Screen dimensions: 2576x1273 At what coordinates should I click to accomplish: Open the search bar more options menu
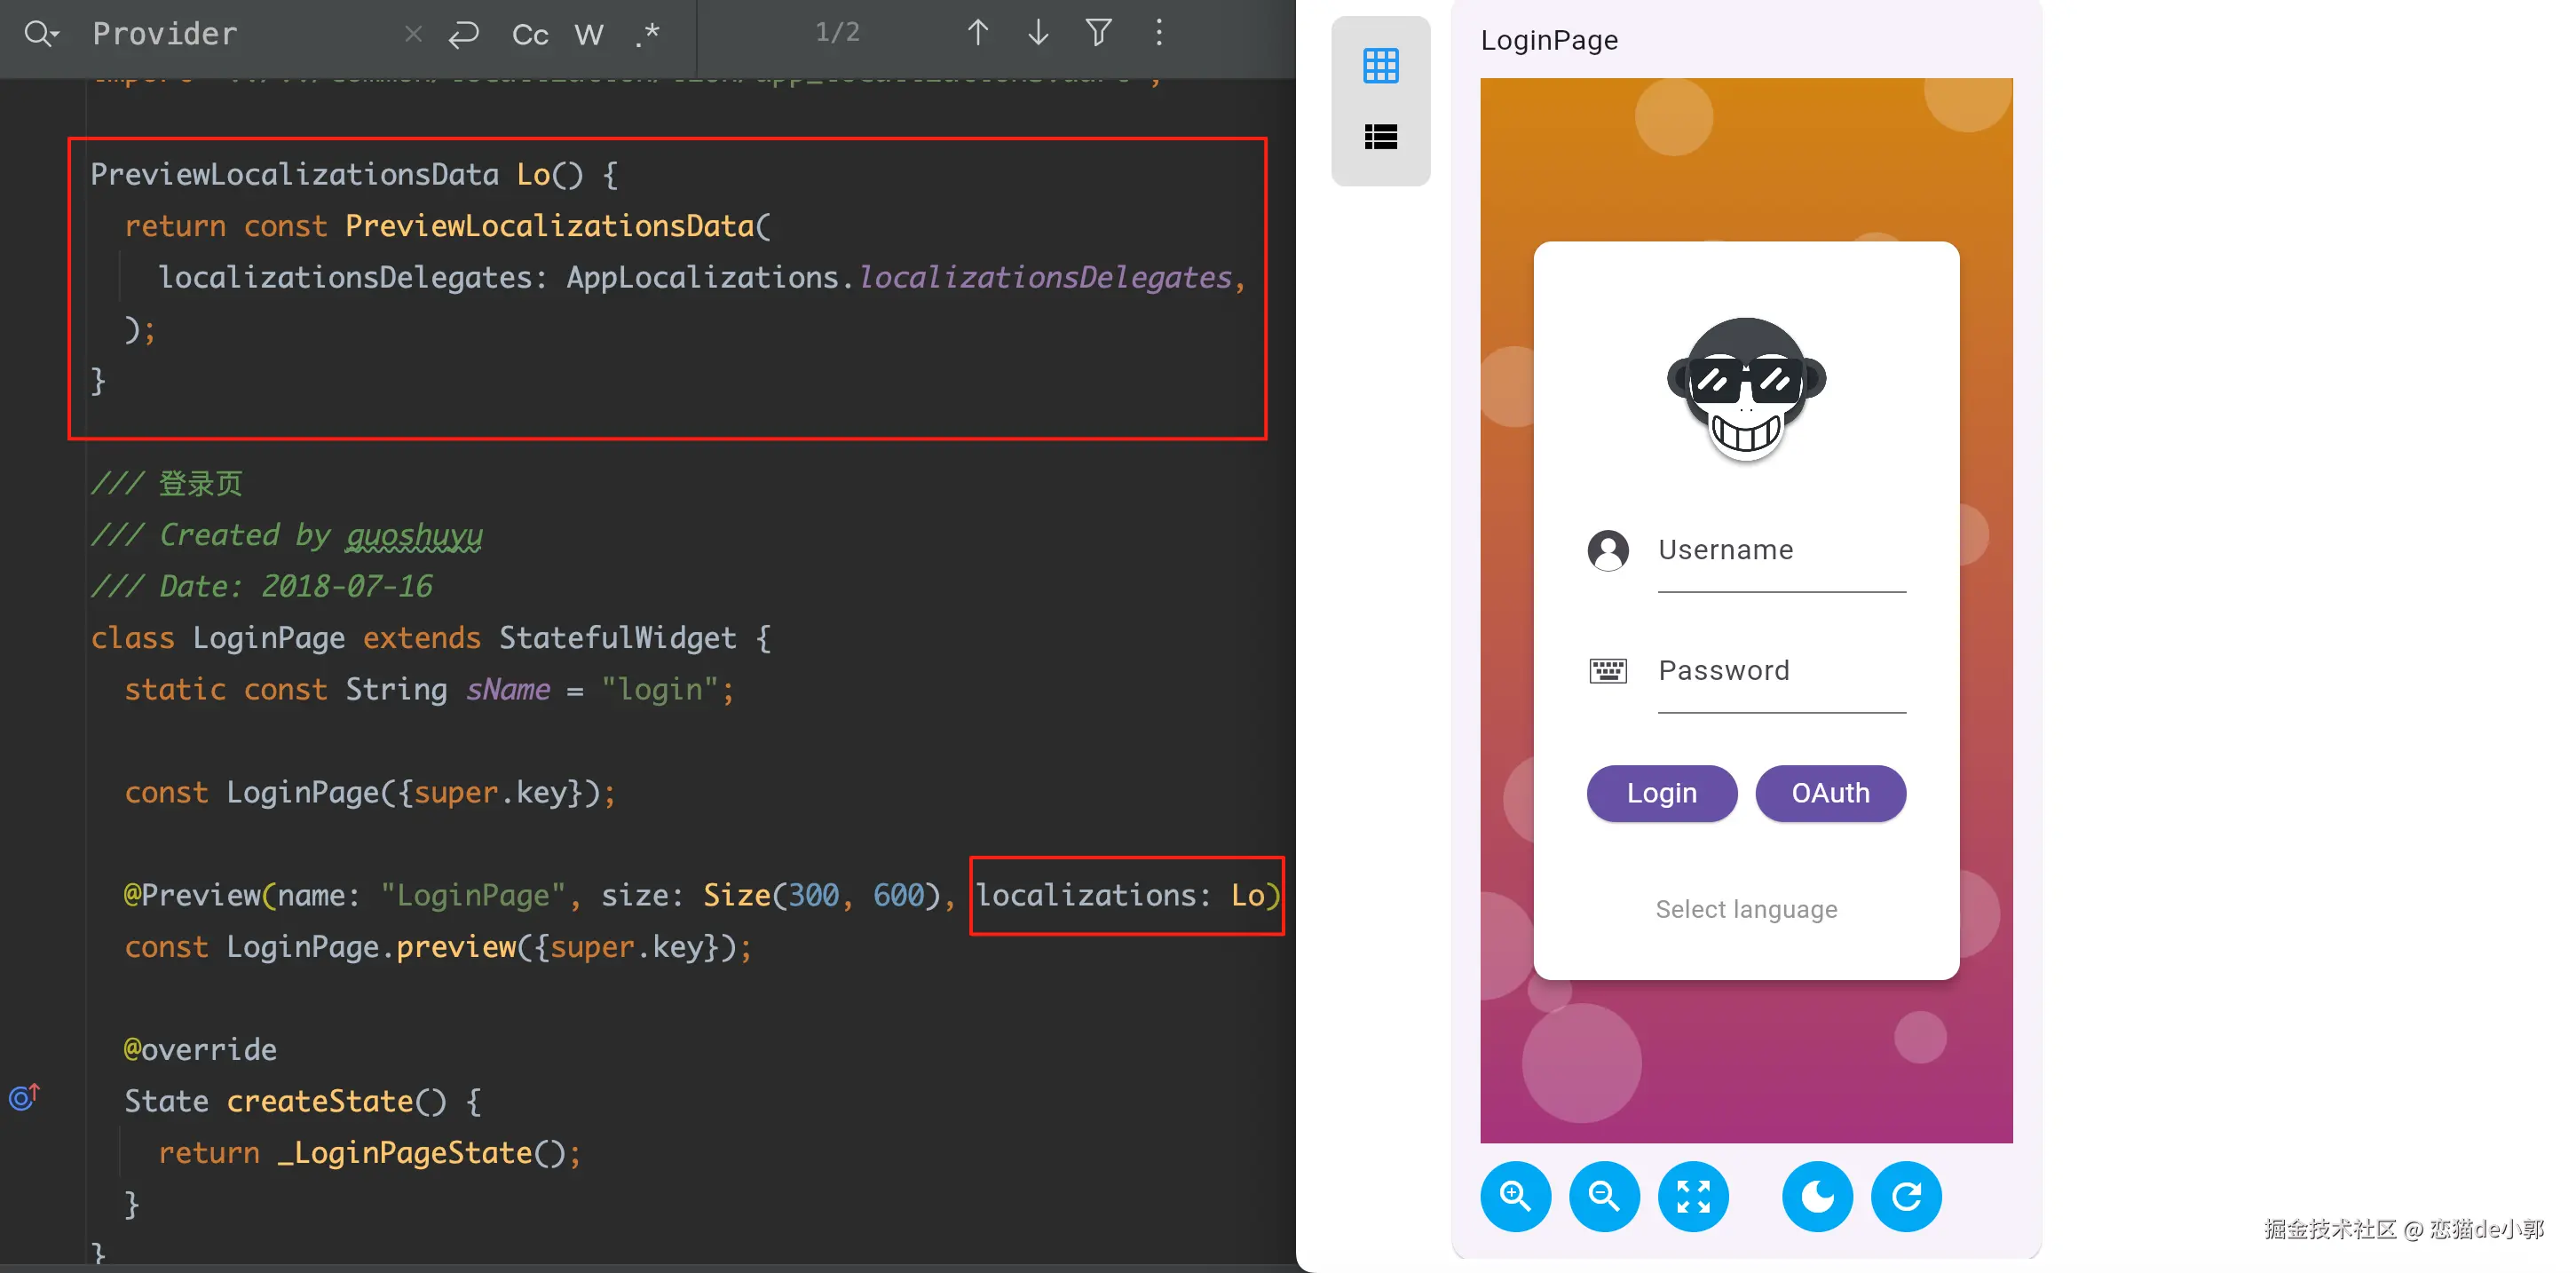pos(1159,33)
